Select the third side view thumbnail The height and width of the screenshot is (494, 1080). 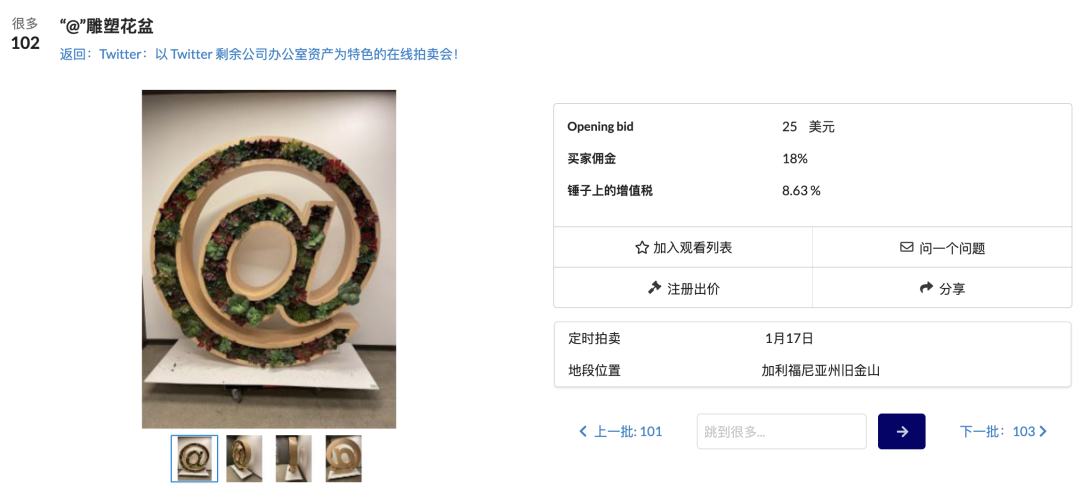tap(294, 458)
